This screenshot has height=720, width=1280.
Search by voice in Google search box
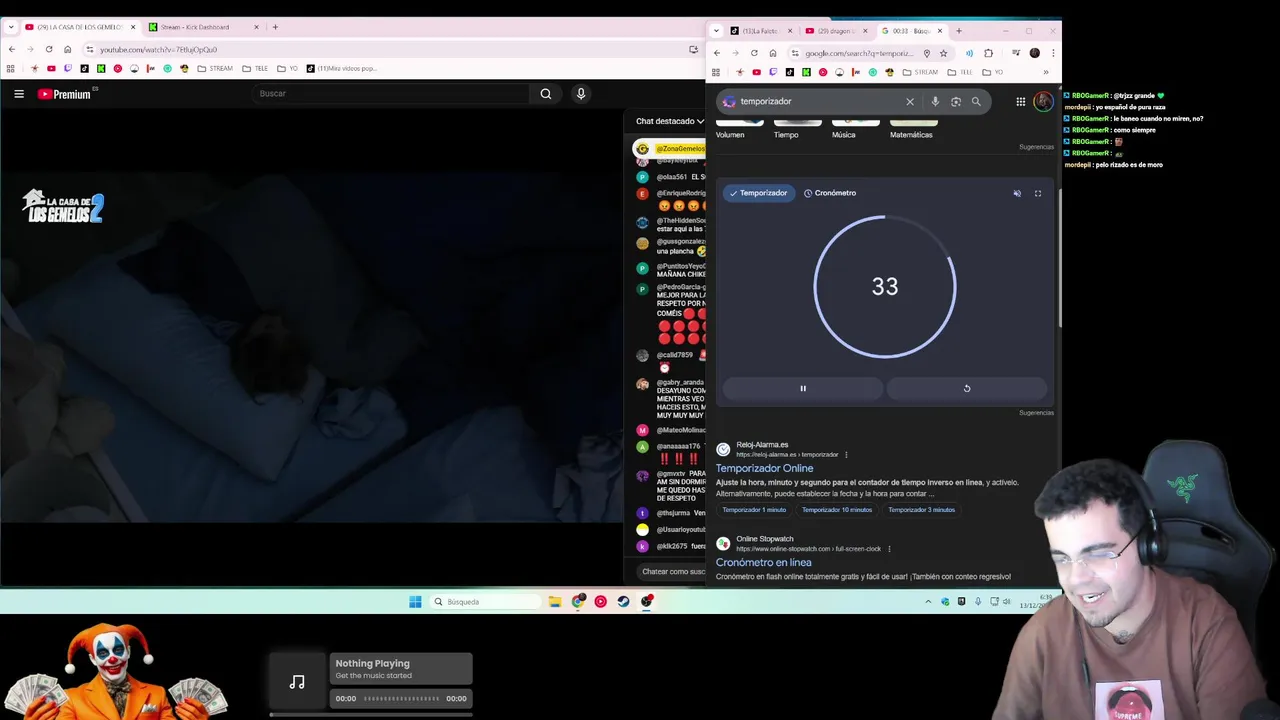(935, 102)
